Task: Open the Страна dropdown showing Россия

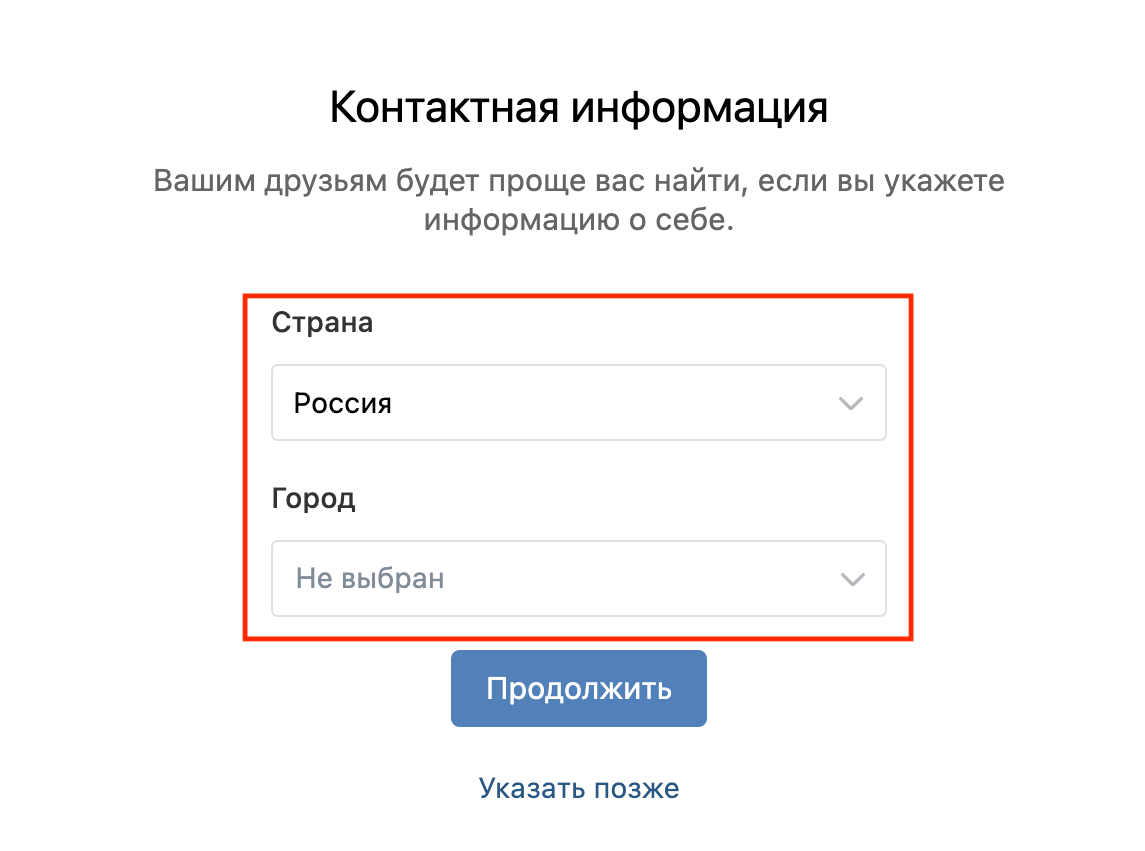Action: coord(578,403)
